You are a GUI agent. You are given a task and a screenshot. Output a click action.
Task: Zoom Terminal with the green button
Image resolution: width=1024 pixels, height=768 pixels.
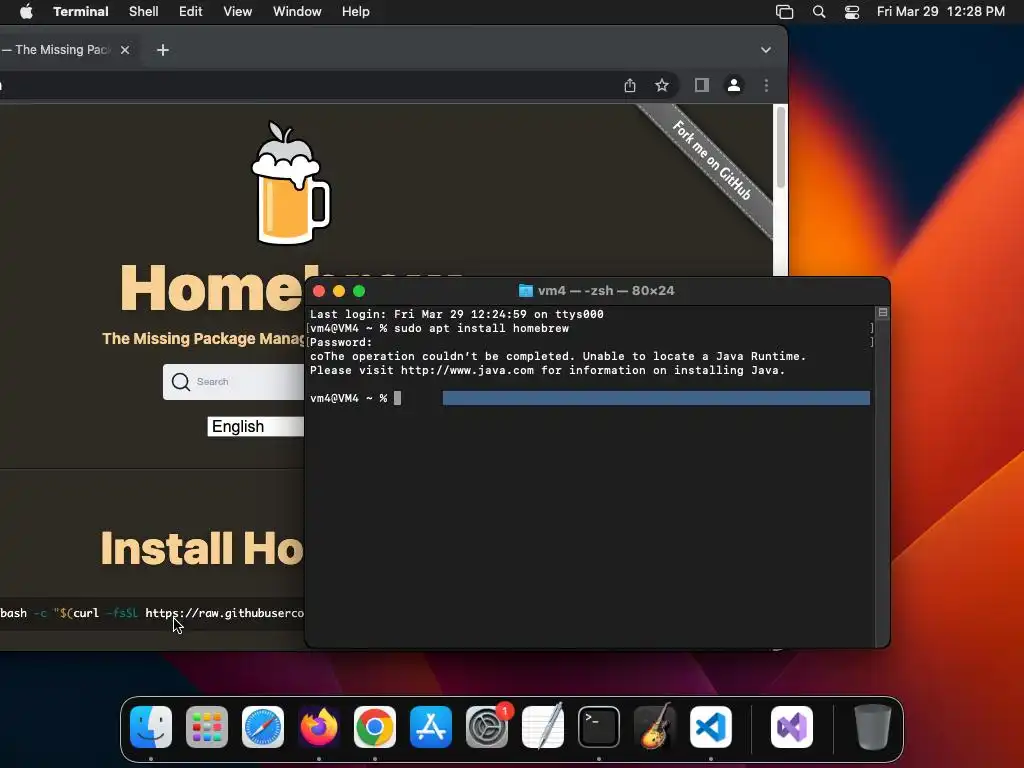pos(359,291)
